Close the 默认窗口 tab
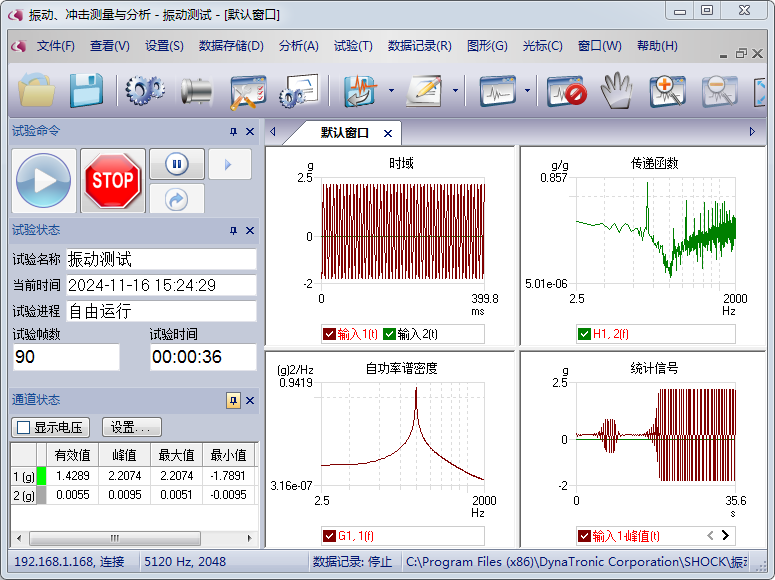Viewport: 775px width, 580px height. [x=388, y=134]
